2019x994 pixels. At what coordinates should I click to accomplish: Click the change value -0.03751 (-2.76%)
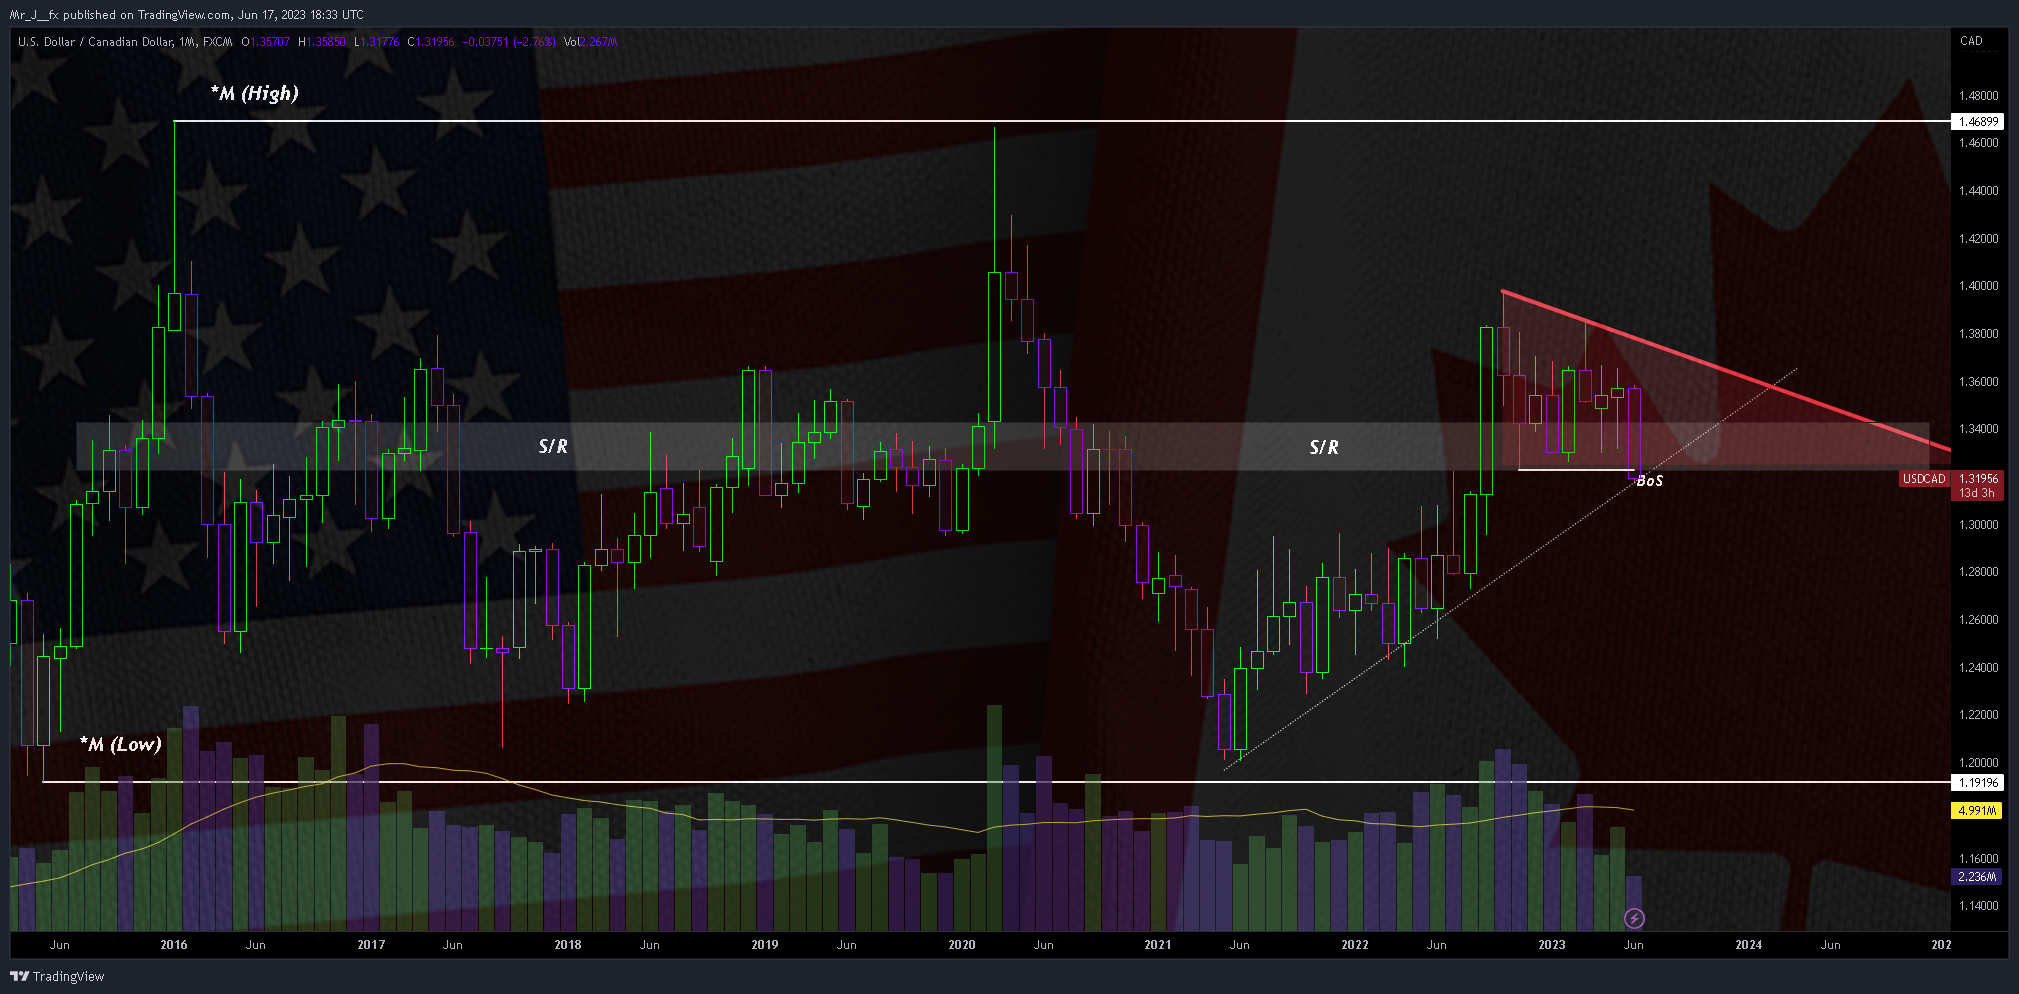[509, 42]
